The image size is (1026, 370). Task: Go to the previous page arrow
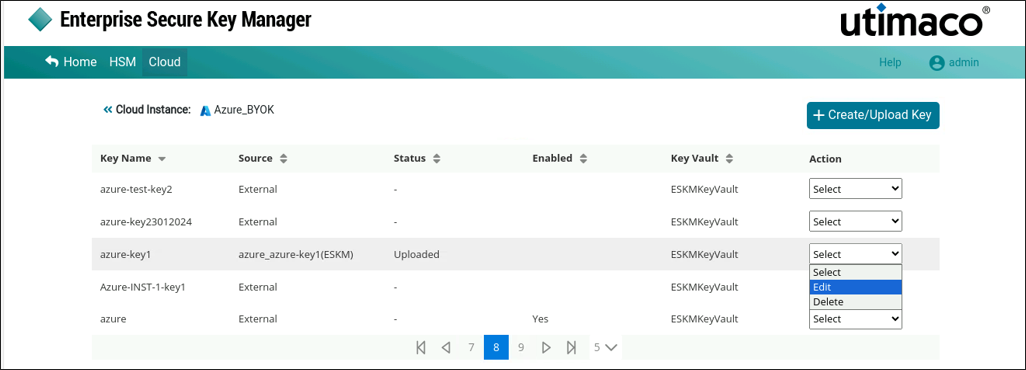pyautogui.click(x=446, y=348)
